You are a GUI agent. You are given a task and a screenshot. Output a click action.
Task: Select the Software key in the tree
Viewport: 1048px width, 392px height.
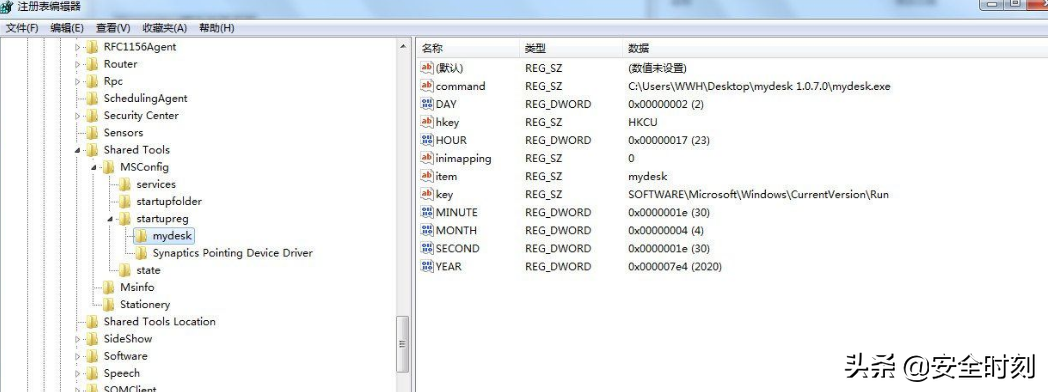click(x=126, y=357)
